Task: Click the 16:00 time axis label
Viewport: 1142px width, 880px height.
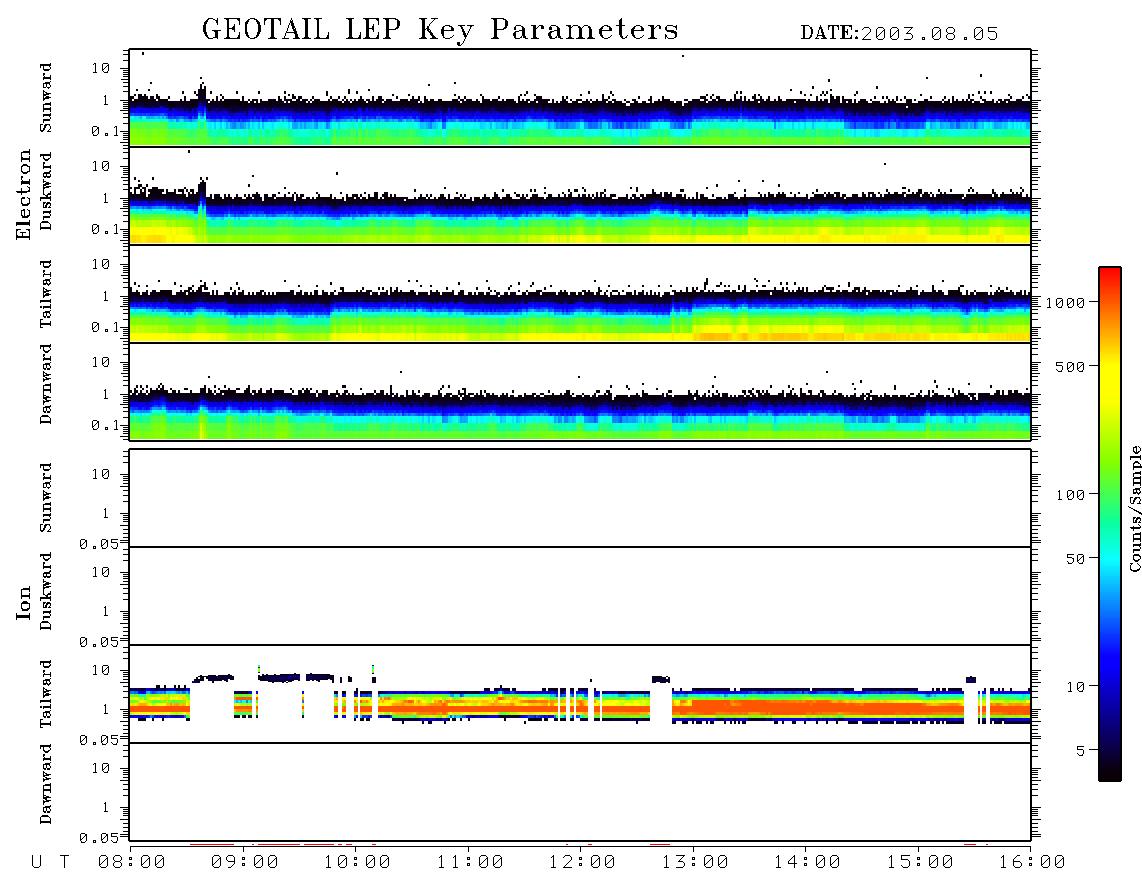Action: pos(1031,863)
